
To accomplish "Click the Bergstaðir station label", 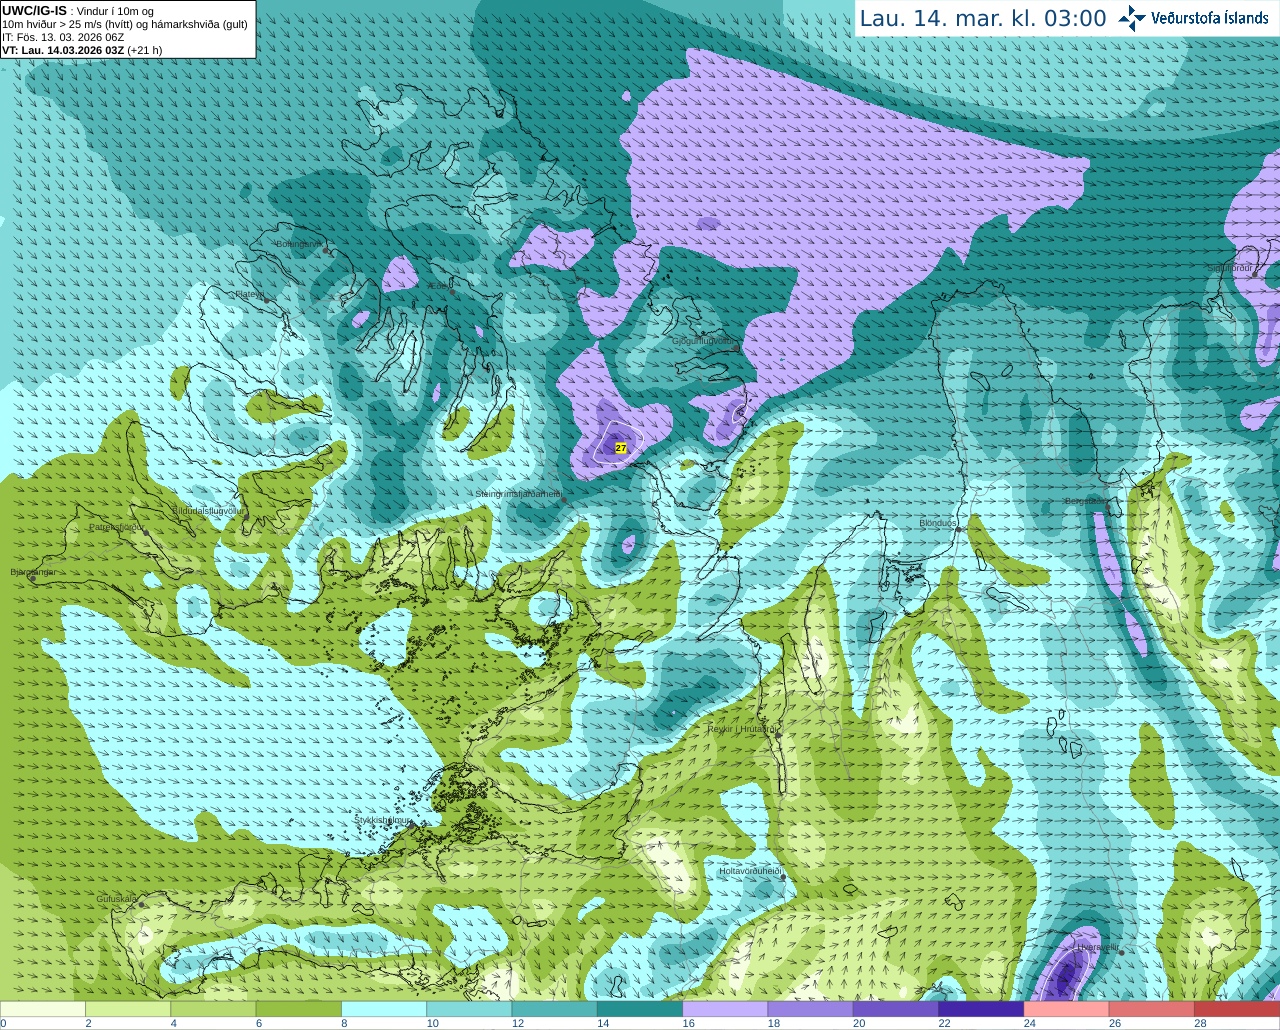I will [x=1085, y=501].
